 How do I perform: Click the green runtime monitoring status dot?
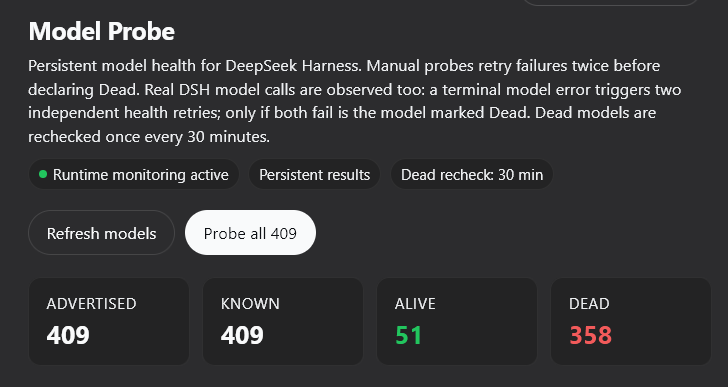tap(43, 174)
